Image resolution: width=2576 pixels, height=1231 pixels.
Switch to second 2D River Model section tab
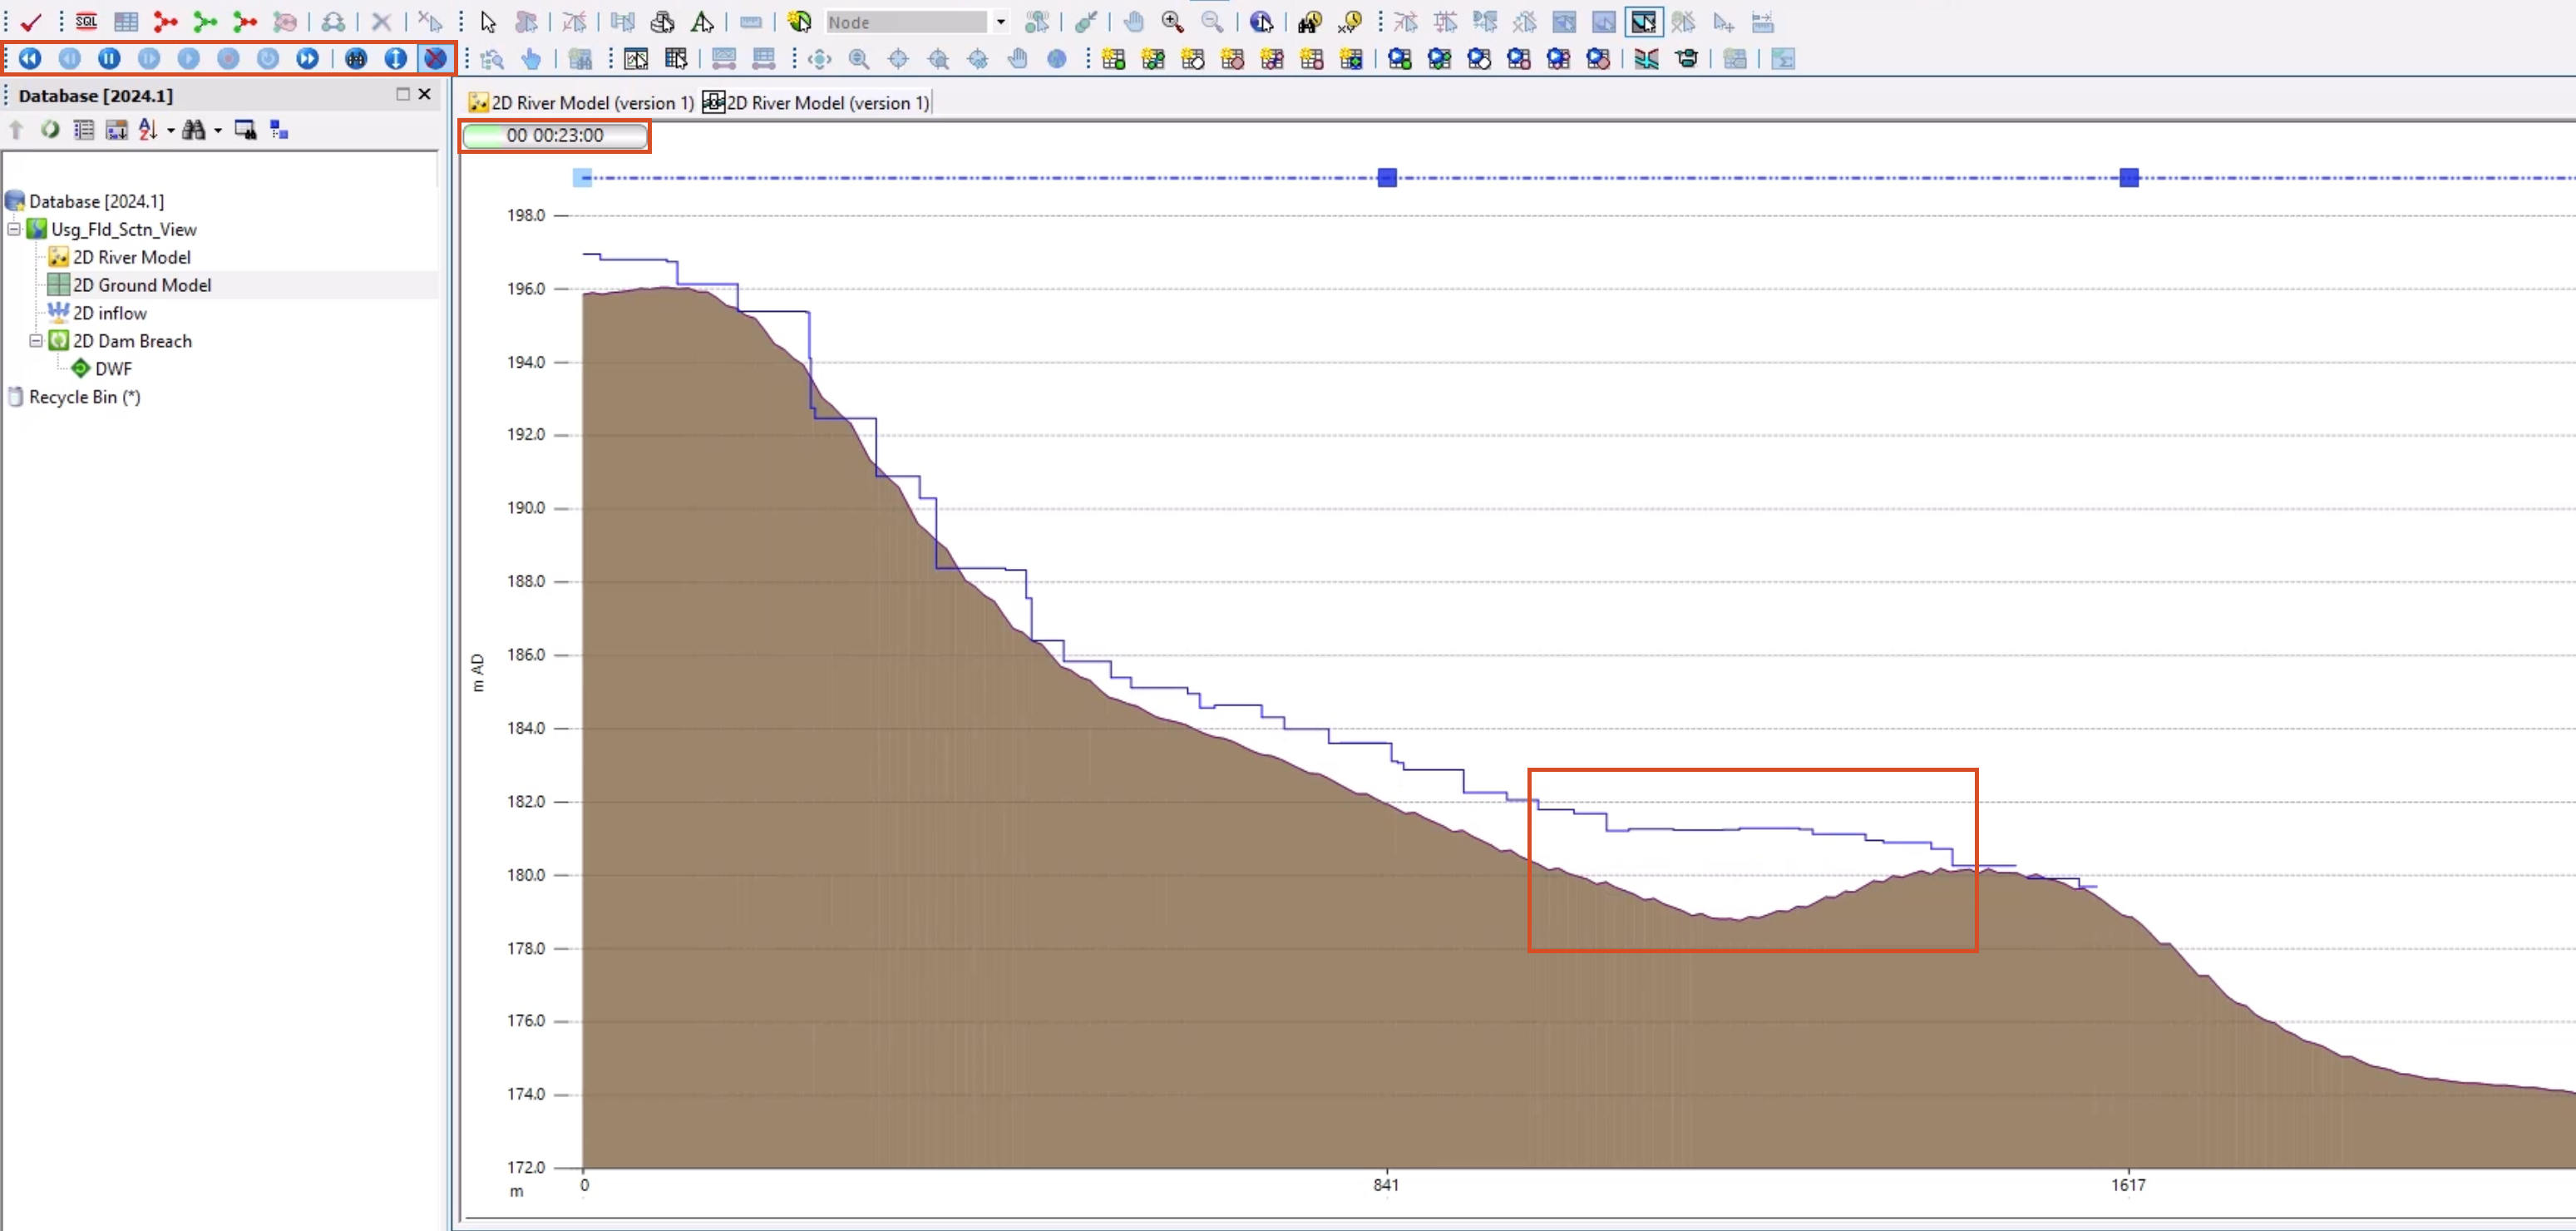click(x=816, y=103)
